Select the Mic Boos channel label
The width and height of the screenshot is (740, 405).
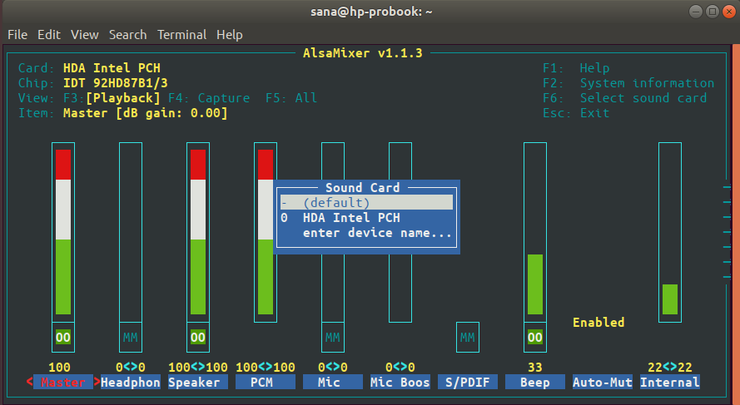coord(400,382)
